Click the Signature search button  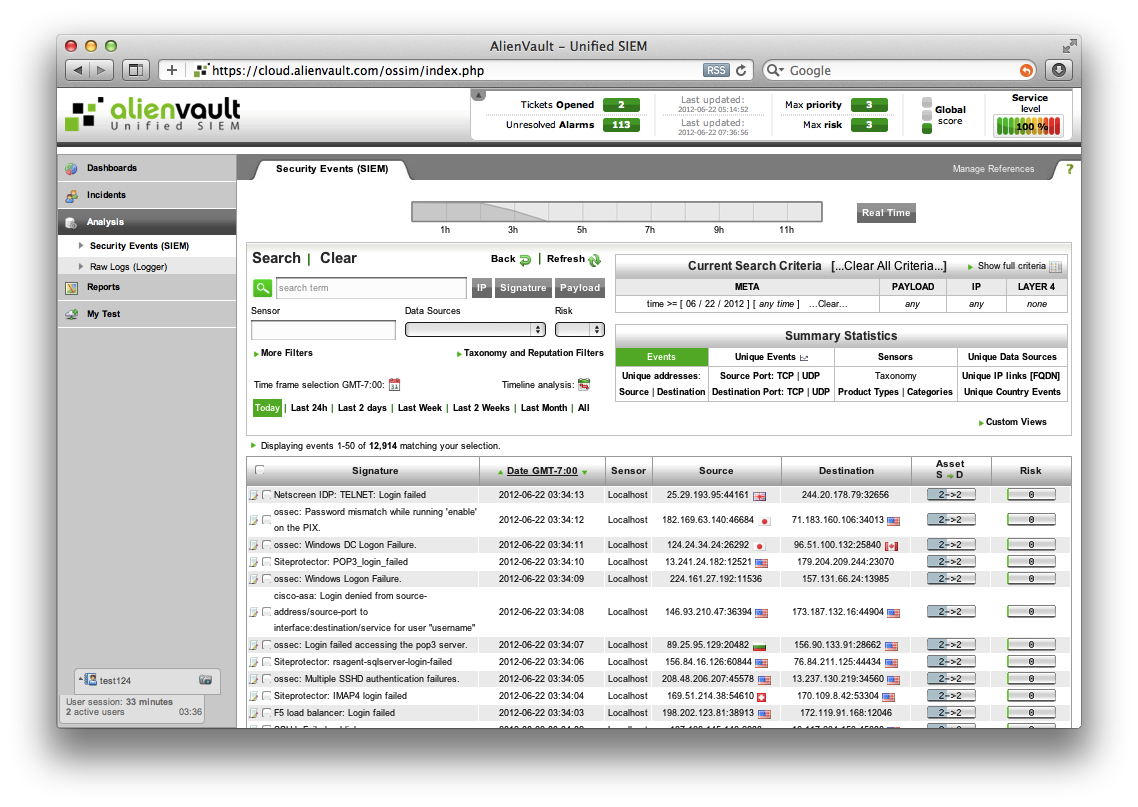[523, 288]
